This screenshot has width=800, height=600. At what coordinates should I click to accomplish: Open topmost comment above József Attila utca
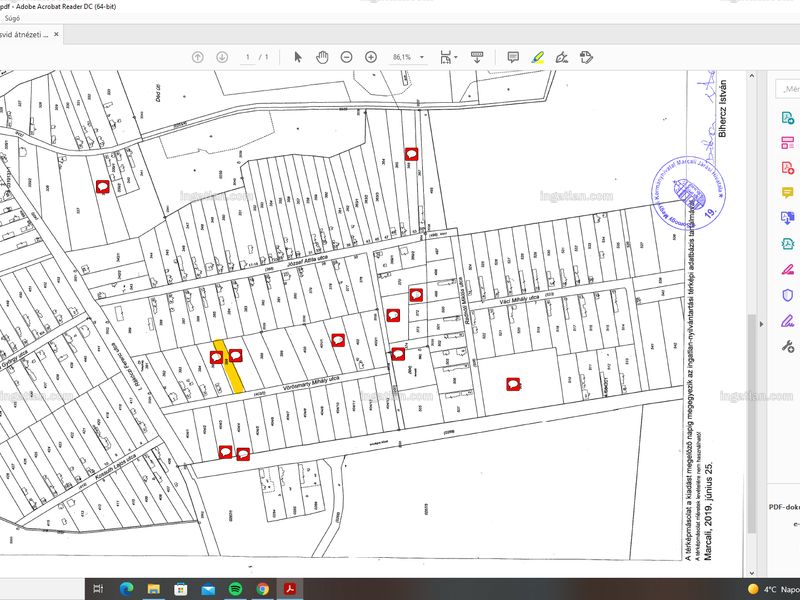coord(412,154)
